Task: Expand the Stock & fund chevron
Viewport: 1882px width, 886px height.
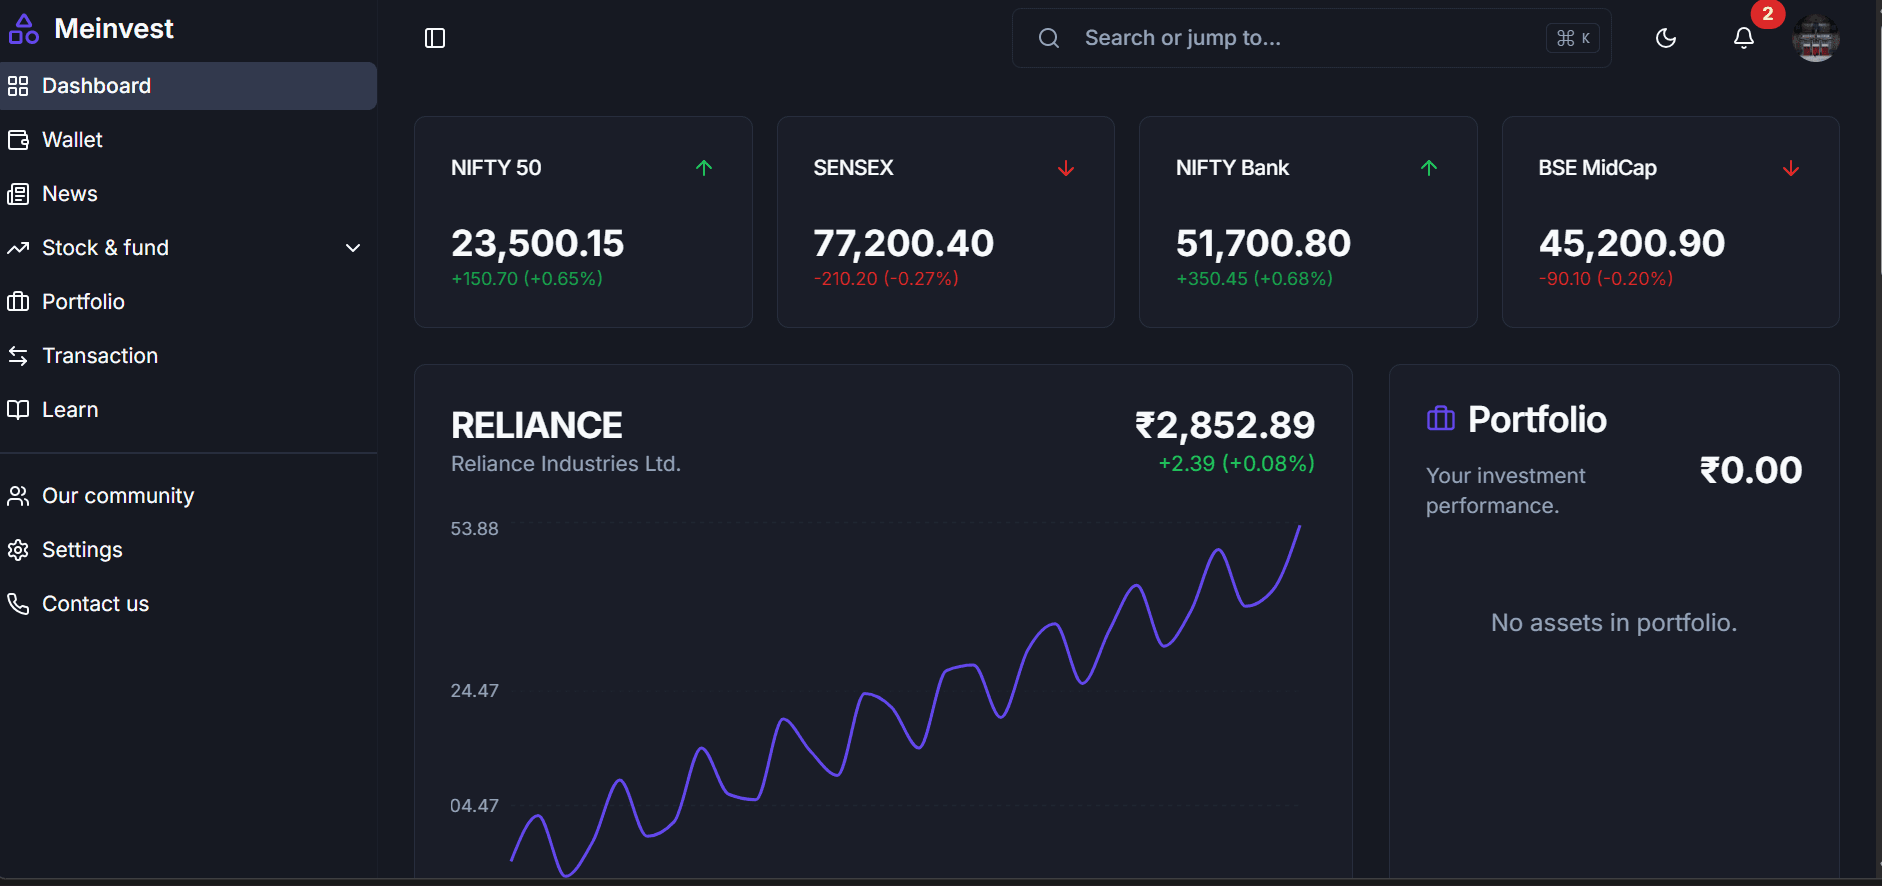Action: pyautogui.click(x=353, y=248)
